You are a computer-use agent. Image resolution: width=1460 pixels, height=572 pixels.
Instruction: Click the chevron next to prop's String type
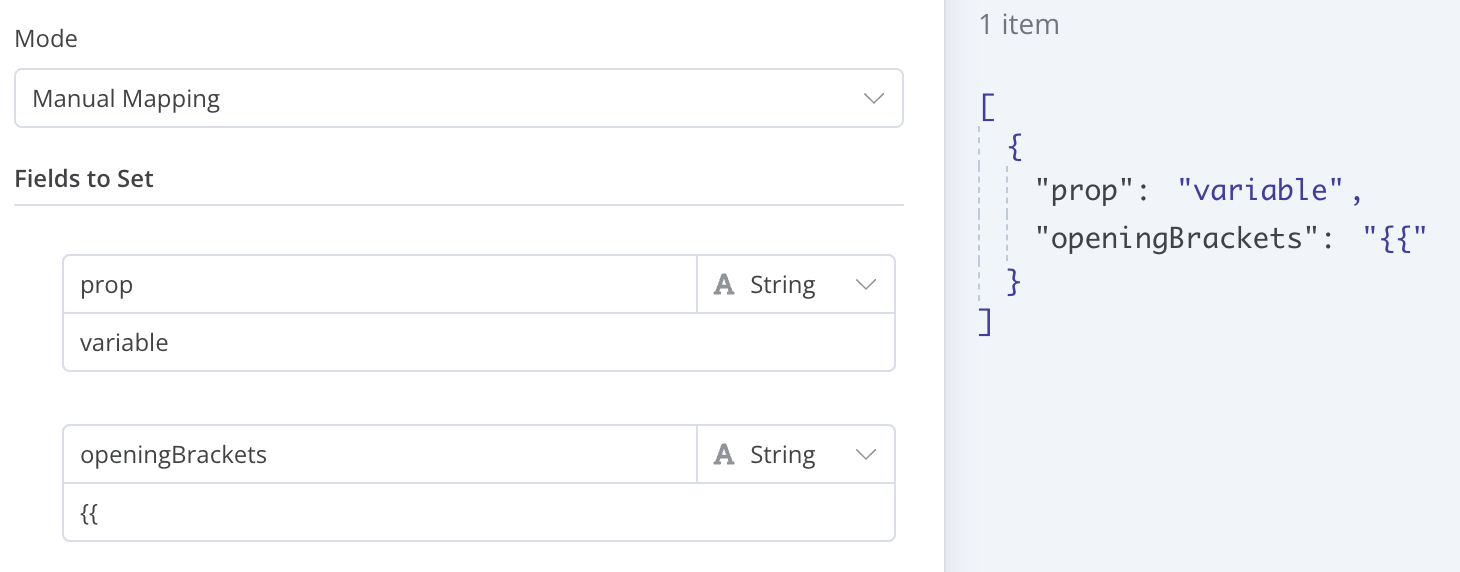[x=866, y=285]
